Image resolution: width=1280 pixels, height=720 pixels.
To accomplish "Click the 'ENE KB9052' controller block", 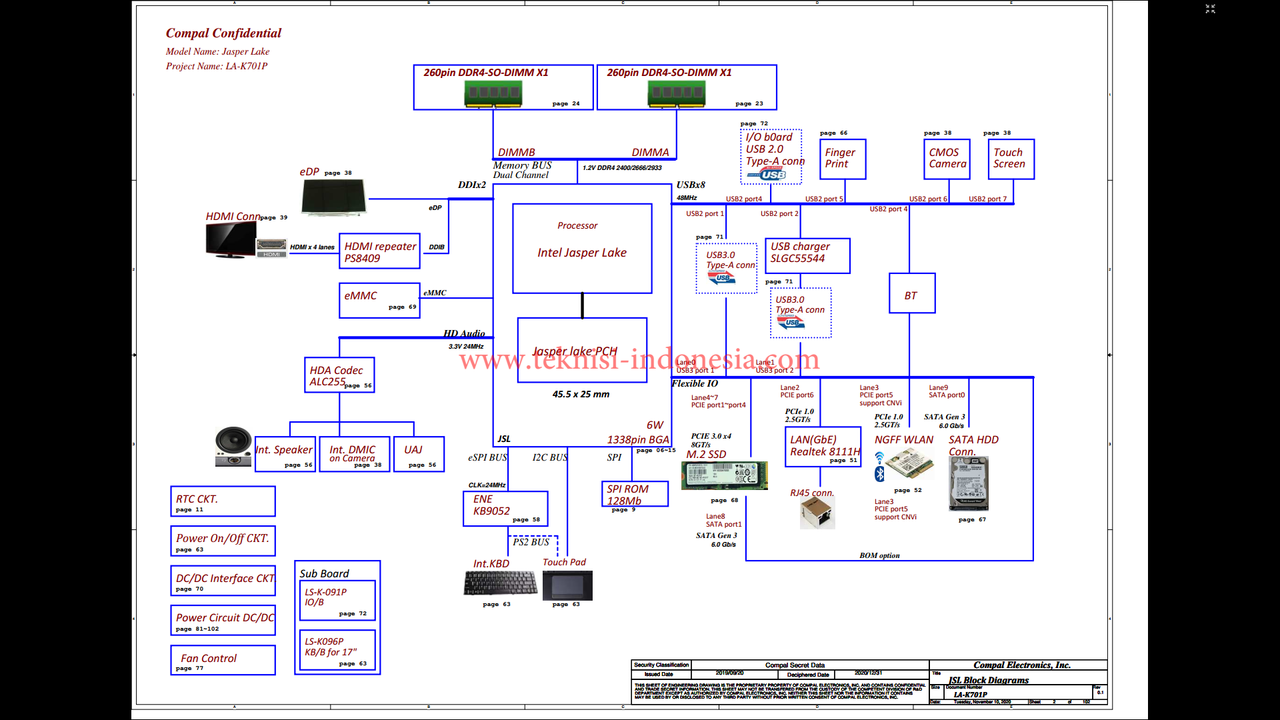I will click(505, 508).
